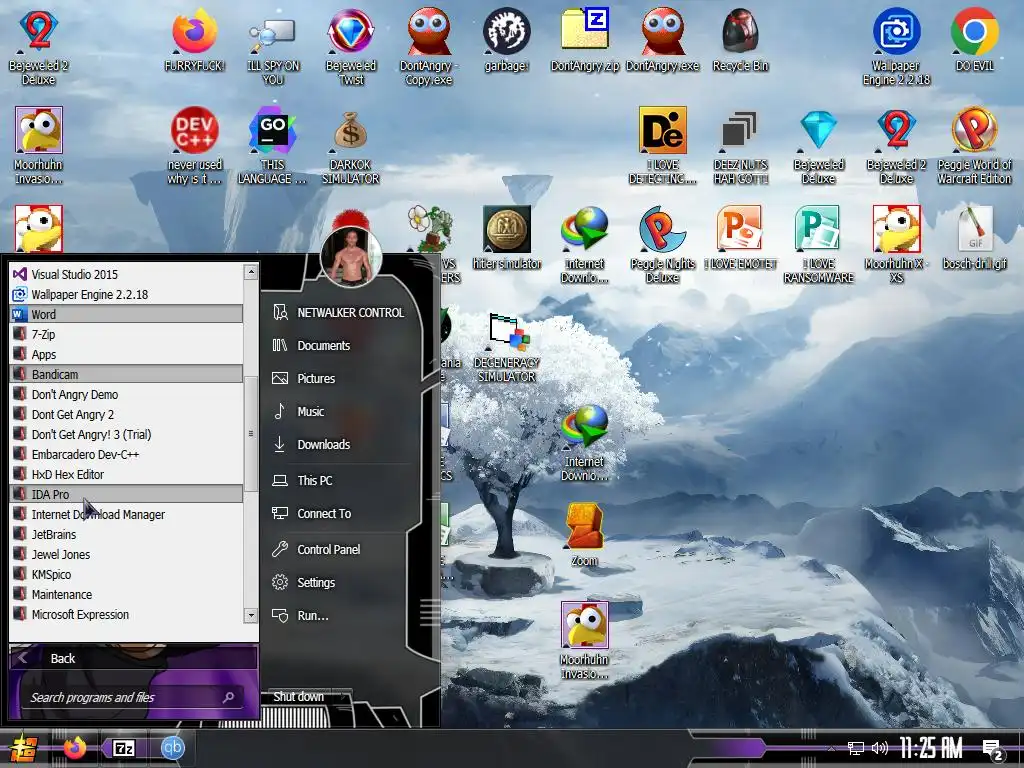Open the DEEZ NUTS HAH GOTTI icon
Viewport: 1024px width, 768px height.
pyautogui.click(x=740, y=146)
